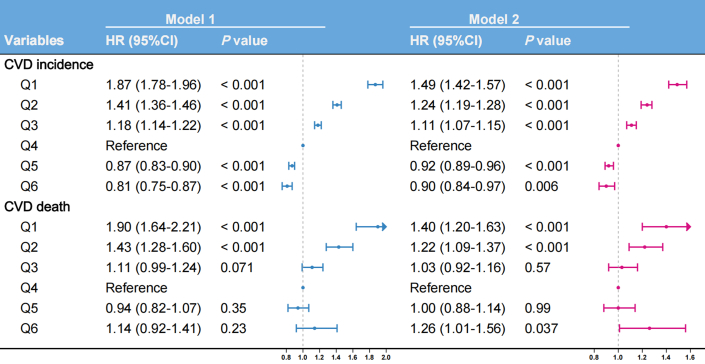
Task: Click the 0.071 P value in Model 1
Action: coord(237,268)
